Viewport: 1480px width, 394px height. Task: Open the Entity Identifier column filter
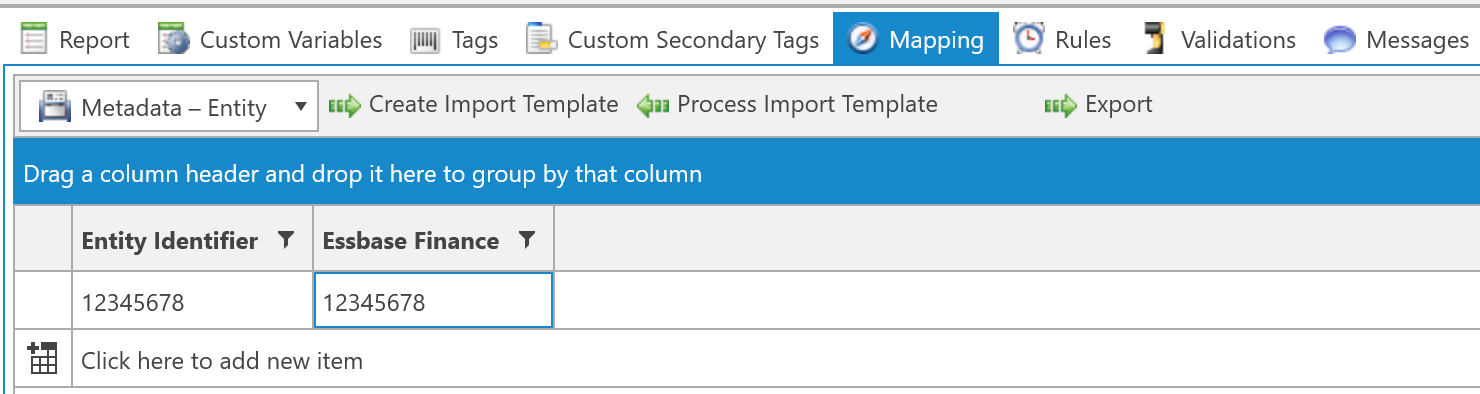click(286, 240)
